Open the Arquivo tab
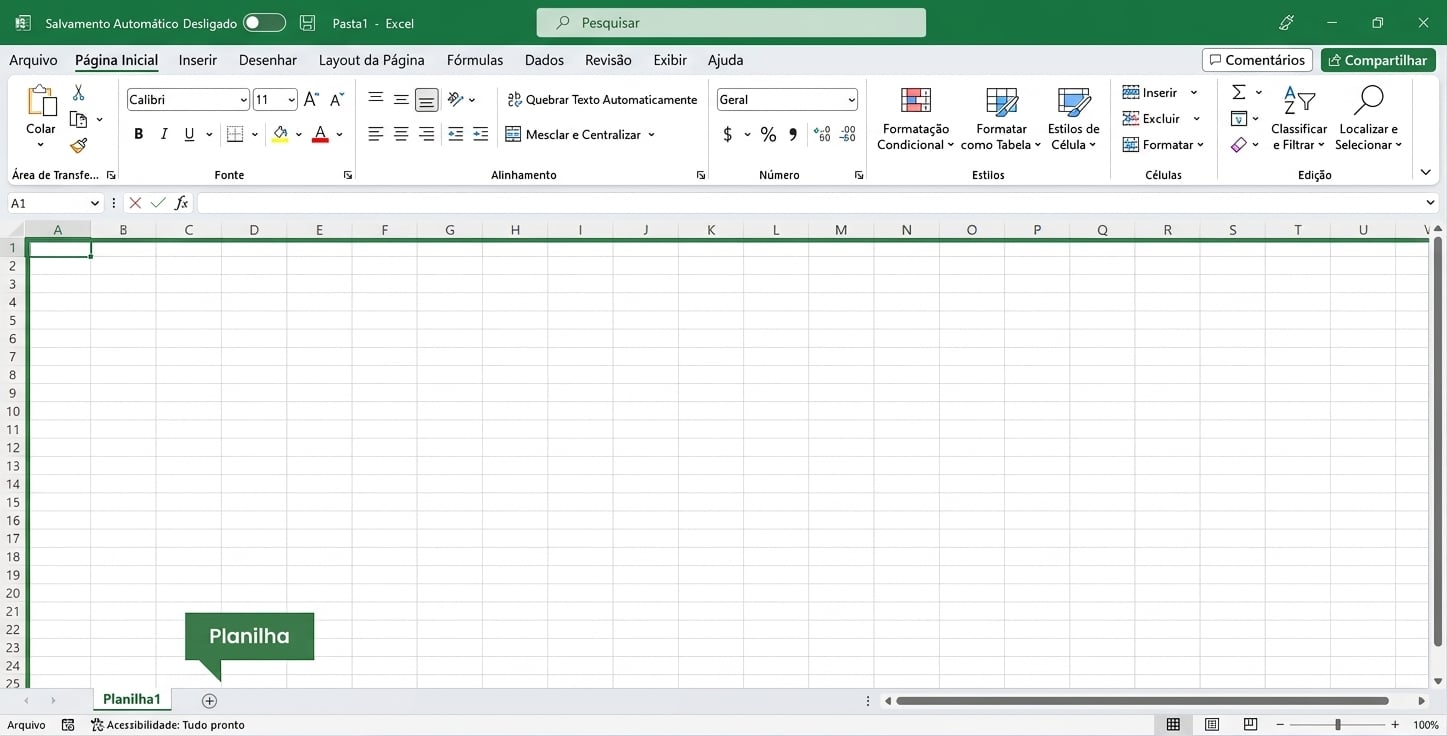The image size is (1447, 736). coord(33,60)
